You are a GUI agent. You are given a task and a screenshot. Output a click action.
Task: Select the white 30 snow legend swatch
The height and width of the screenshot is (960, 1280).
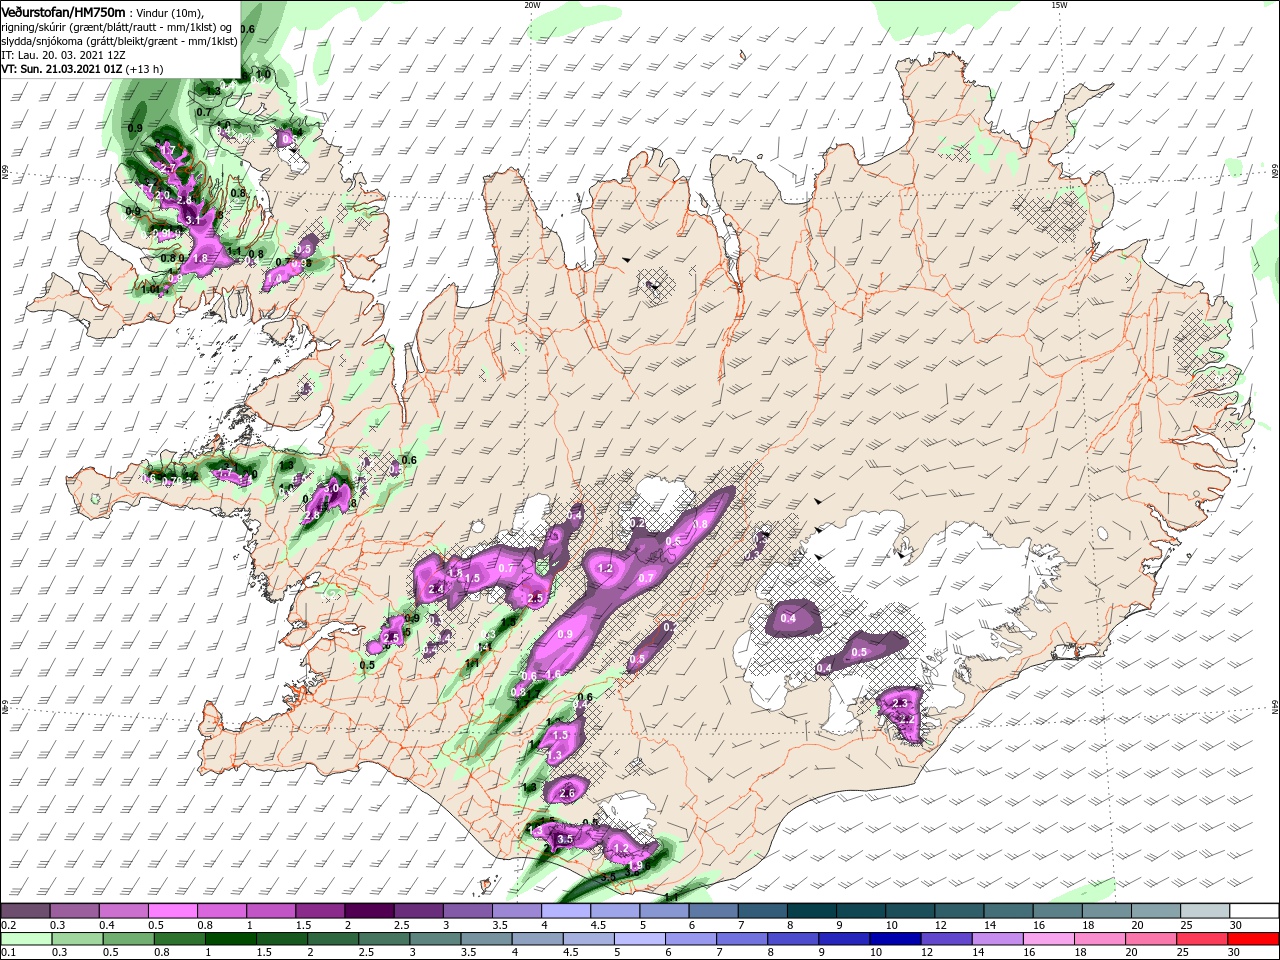(1254, 911)
